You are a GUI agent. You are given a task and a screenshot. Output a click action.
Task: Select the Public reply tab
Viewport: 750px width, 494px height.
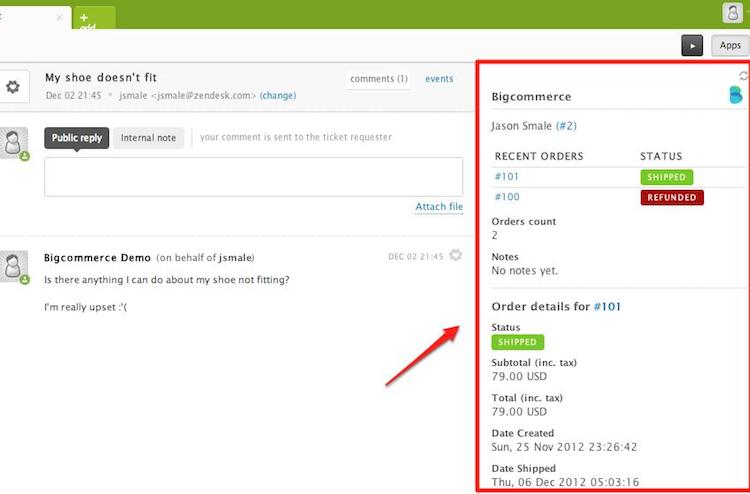[77, 138]
